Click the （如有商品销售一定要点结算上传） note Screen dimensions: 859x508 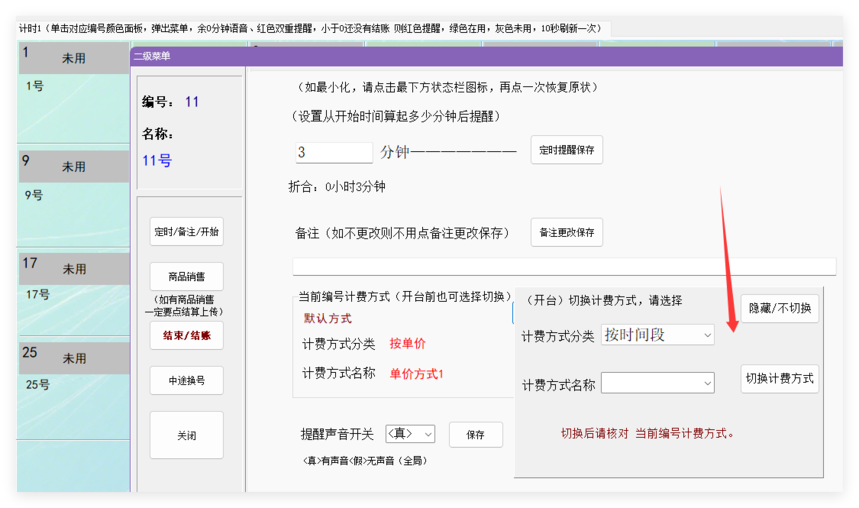tap(186, 305)
